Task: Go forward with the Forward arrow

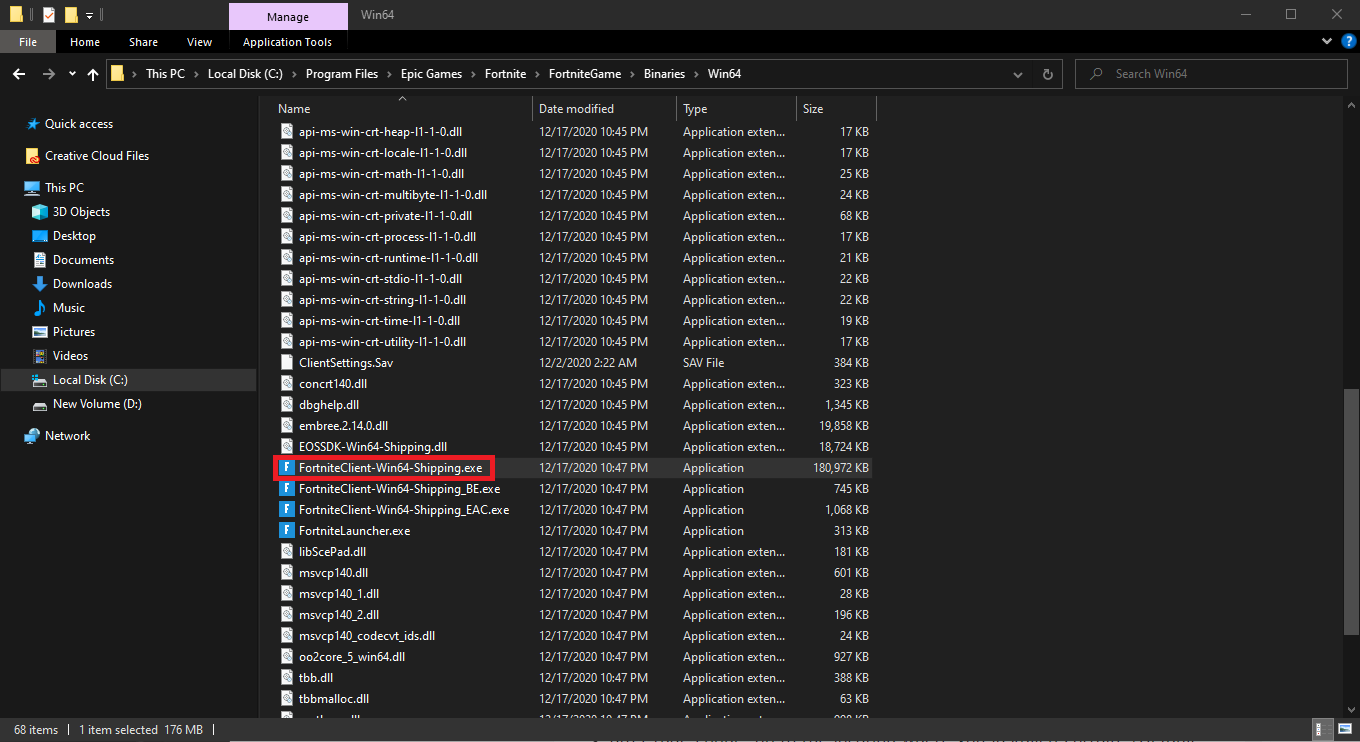Action: click(x=49, y=74)
